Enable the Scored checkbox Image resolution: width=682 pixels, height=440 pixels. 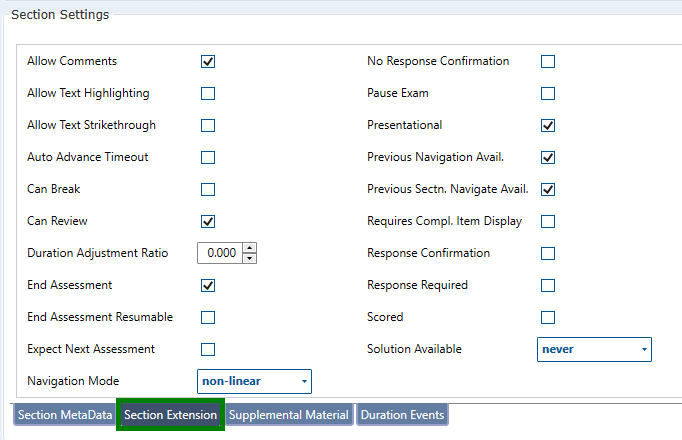[x=548, y=317]
